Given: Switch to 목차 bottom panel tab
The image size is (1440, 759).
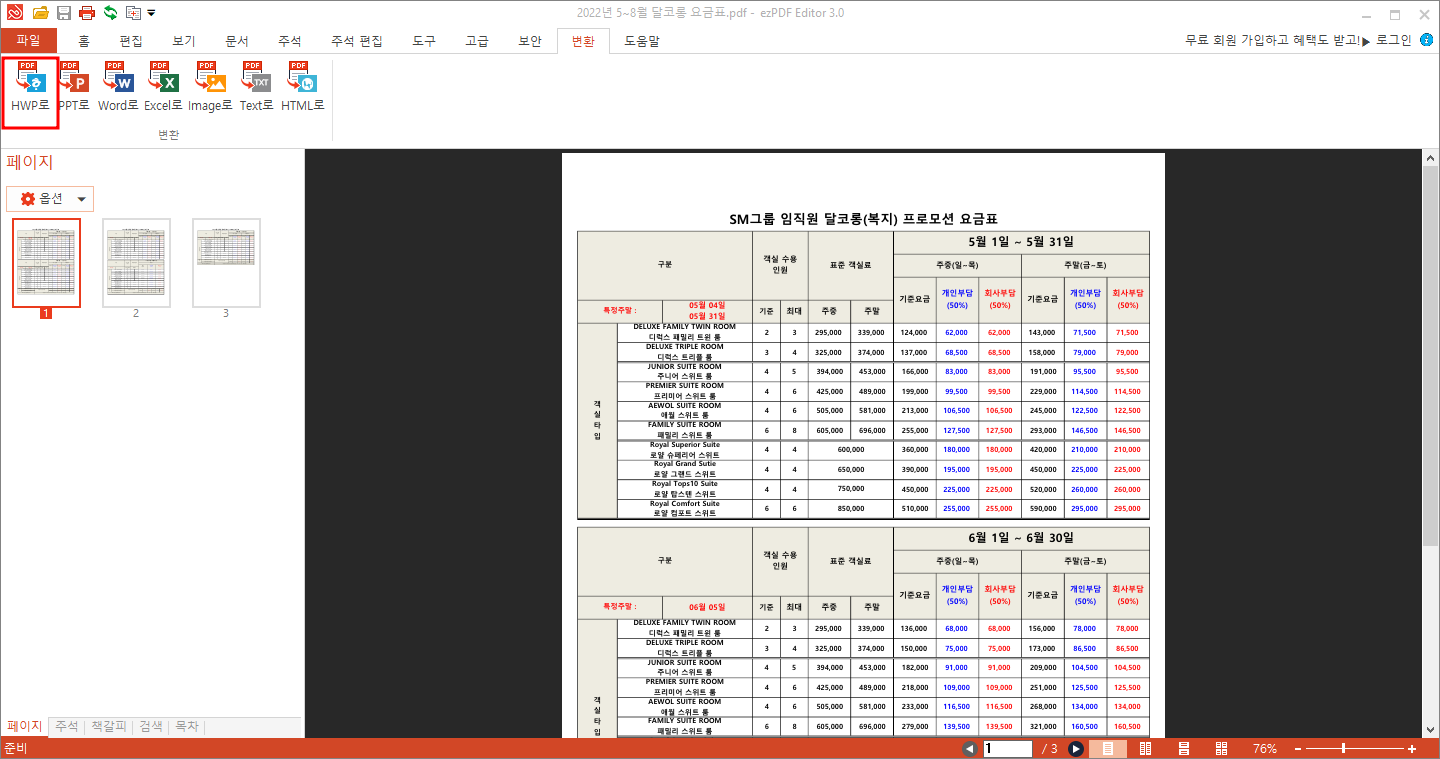Looking at the screenshot, I should pyautogui.click(x=187, y=727).
